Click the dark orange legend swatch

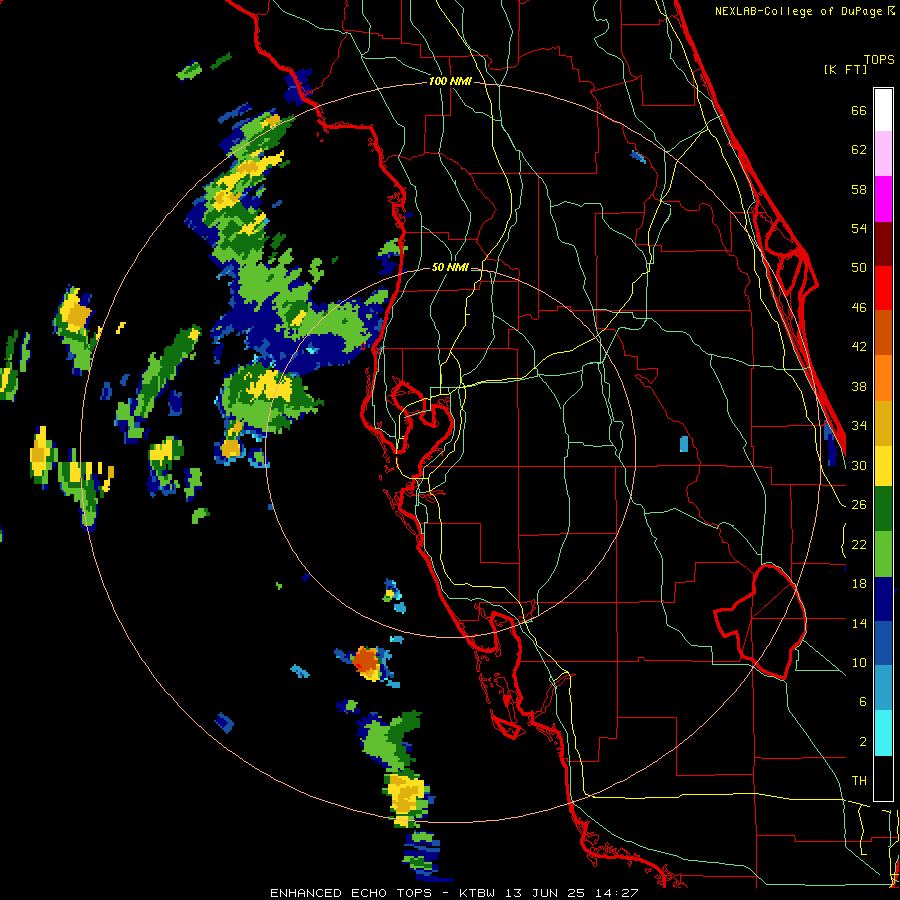point(883,333)
